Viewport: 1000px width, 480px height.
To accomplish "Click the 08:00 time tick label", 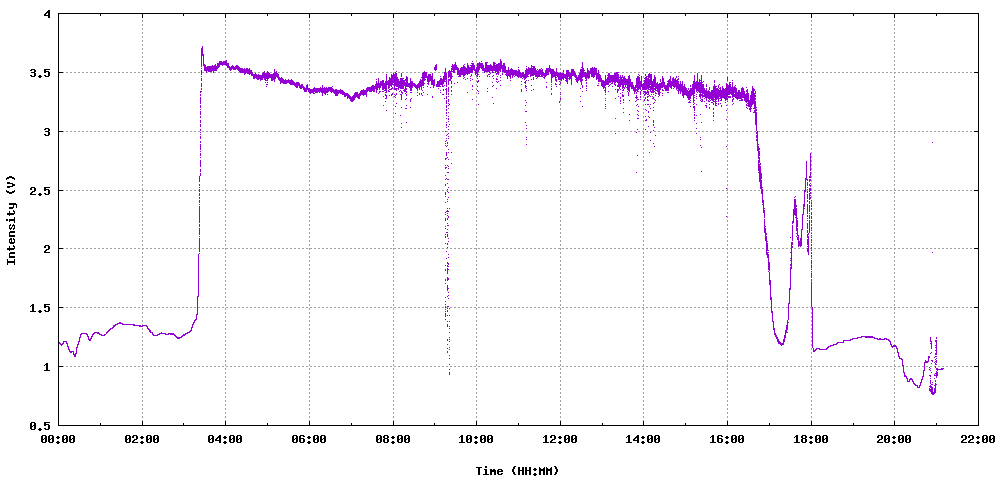I will tap(393, 439).
